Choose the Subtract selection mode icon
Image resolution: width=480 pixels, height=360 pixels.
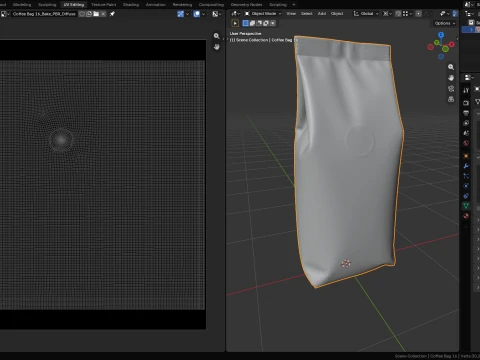tap(259, 23)
